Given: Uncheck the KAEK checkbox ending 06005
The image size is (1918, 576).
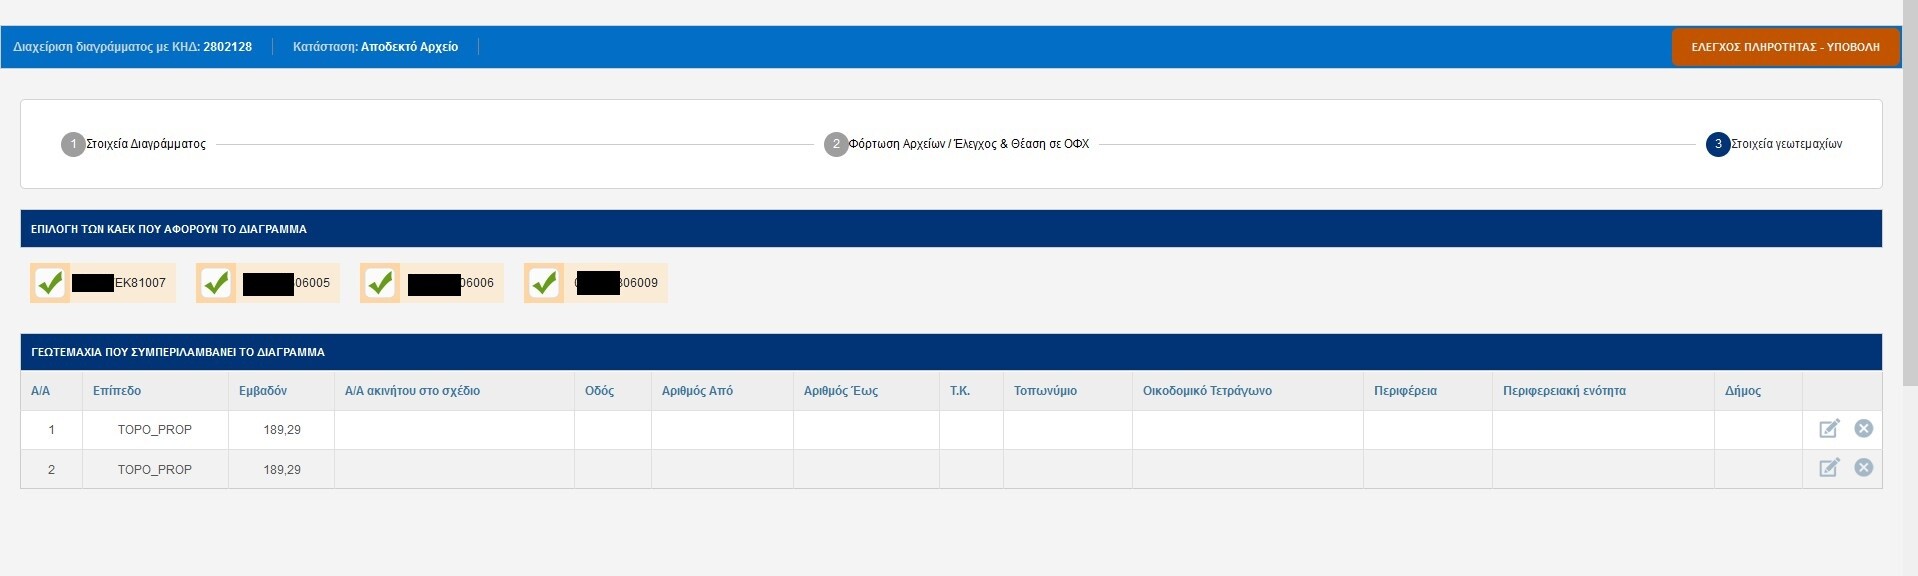Looking at the screenshot, I should [x=216, y=283].
